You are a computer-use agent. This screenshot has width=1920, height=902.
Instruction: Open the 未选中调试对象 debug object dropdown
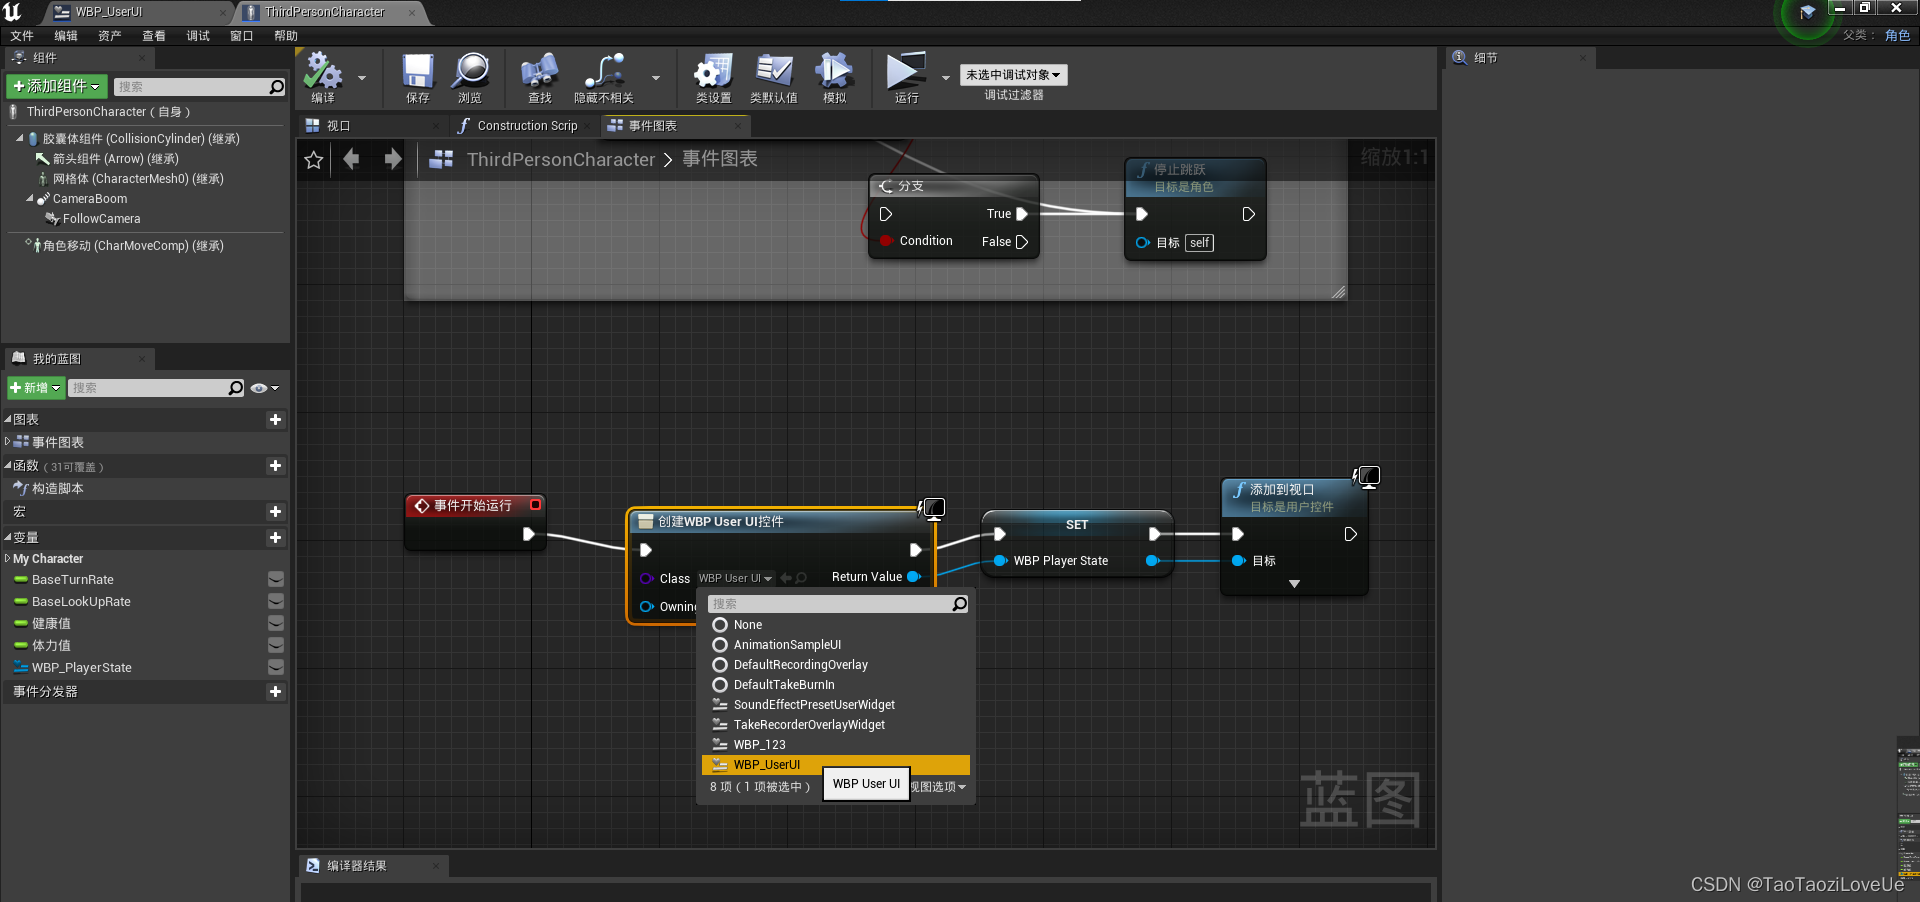click(1013, 74)
